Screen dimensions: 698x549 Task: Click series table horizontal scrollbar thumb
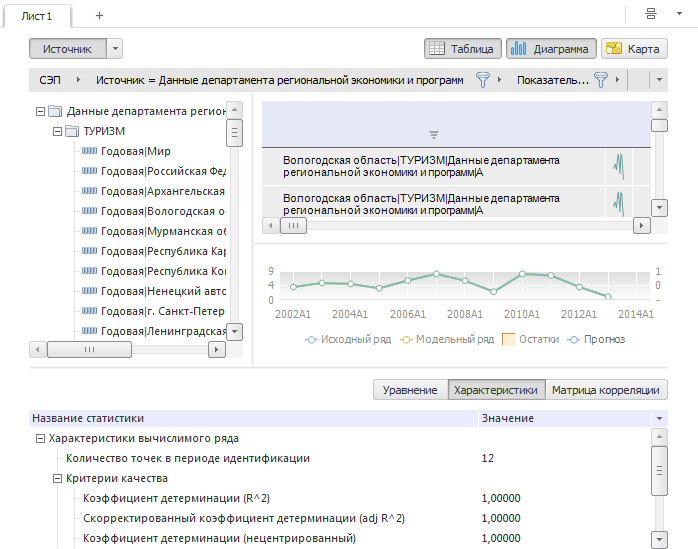point(293,225)
